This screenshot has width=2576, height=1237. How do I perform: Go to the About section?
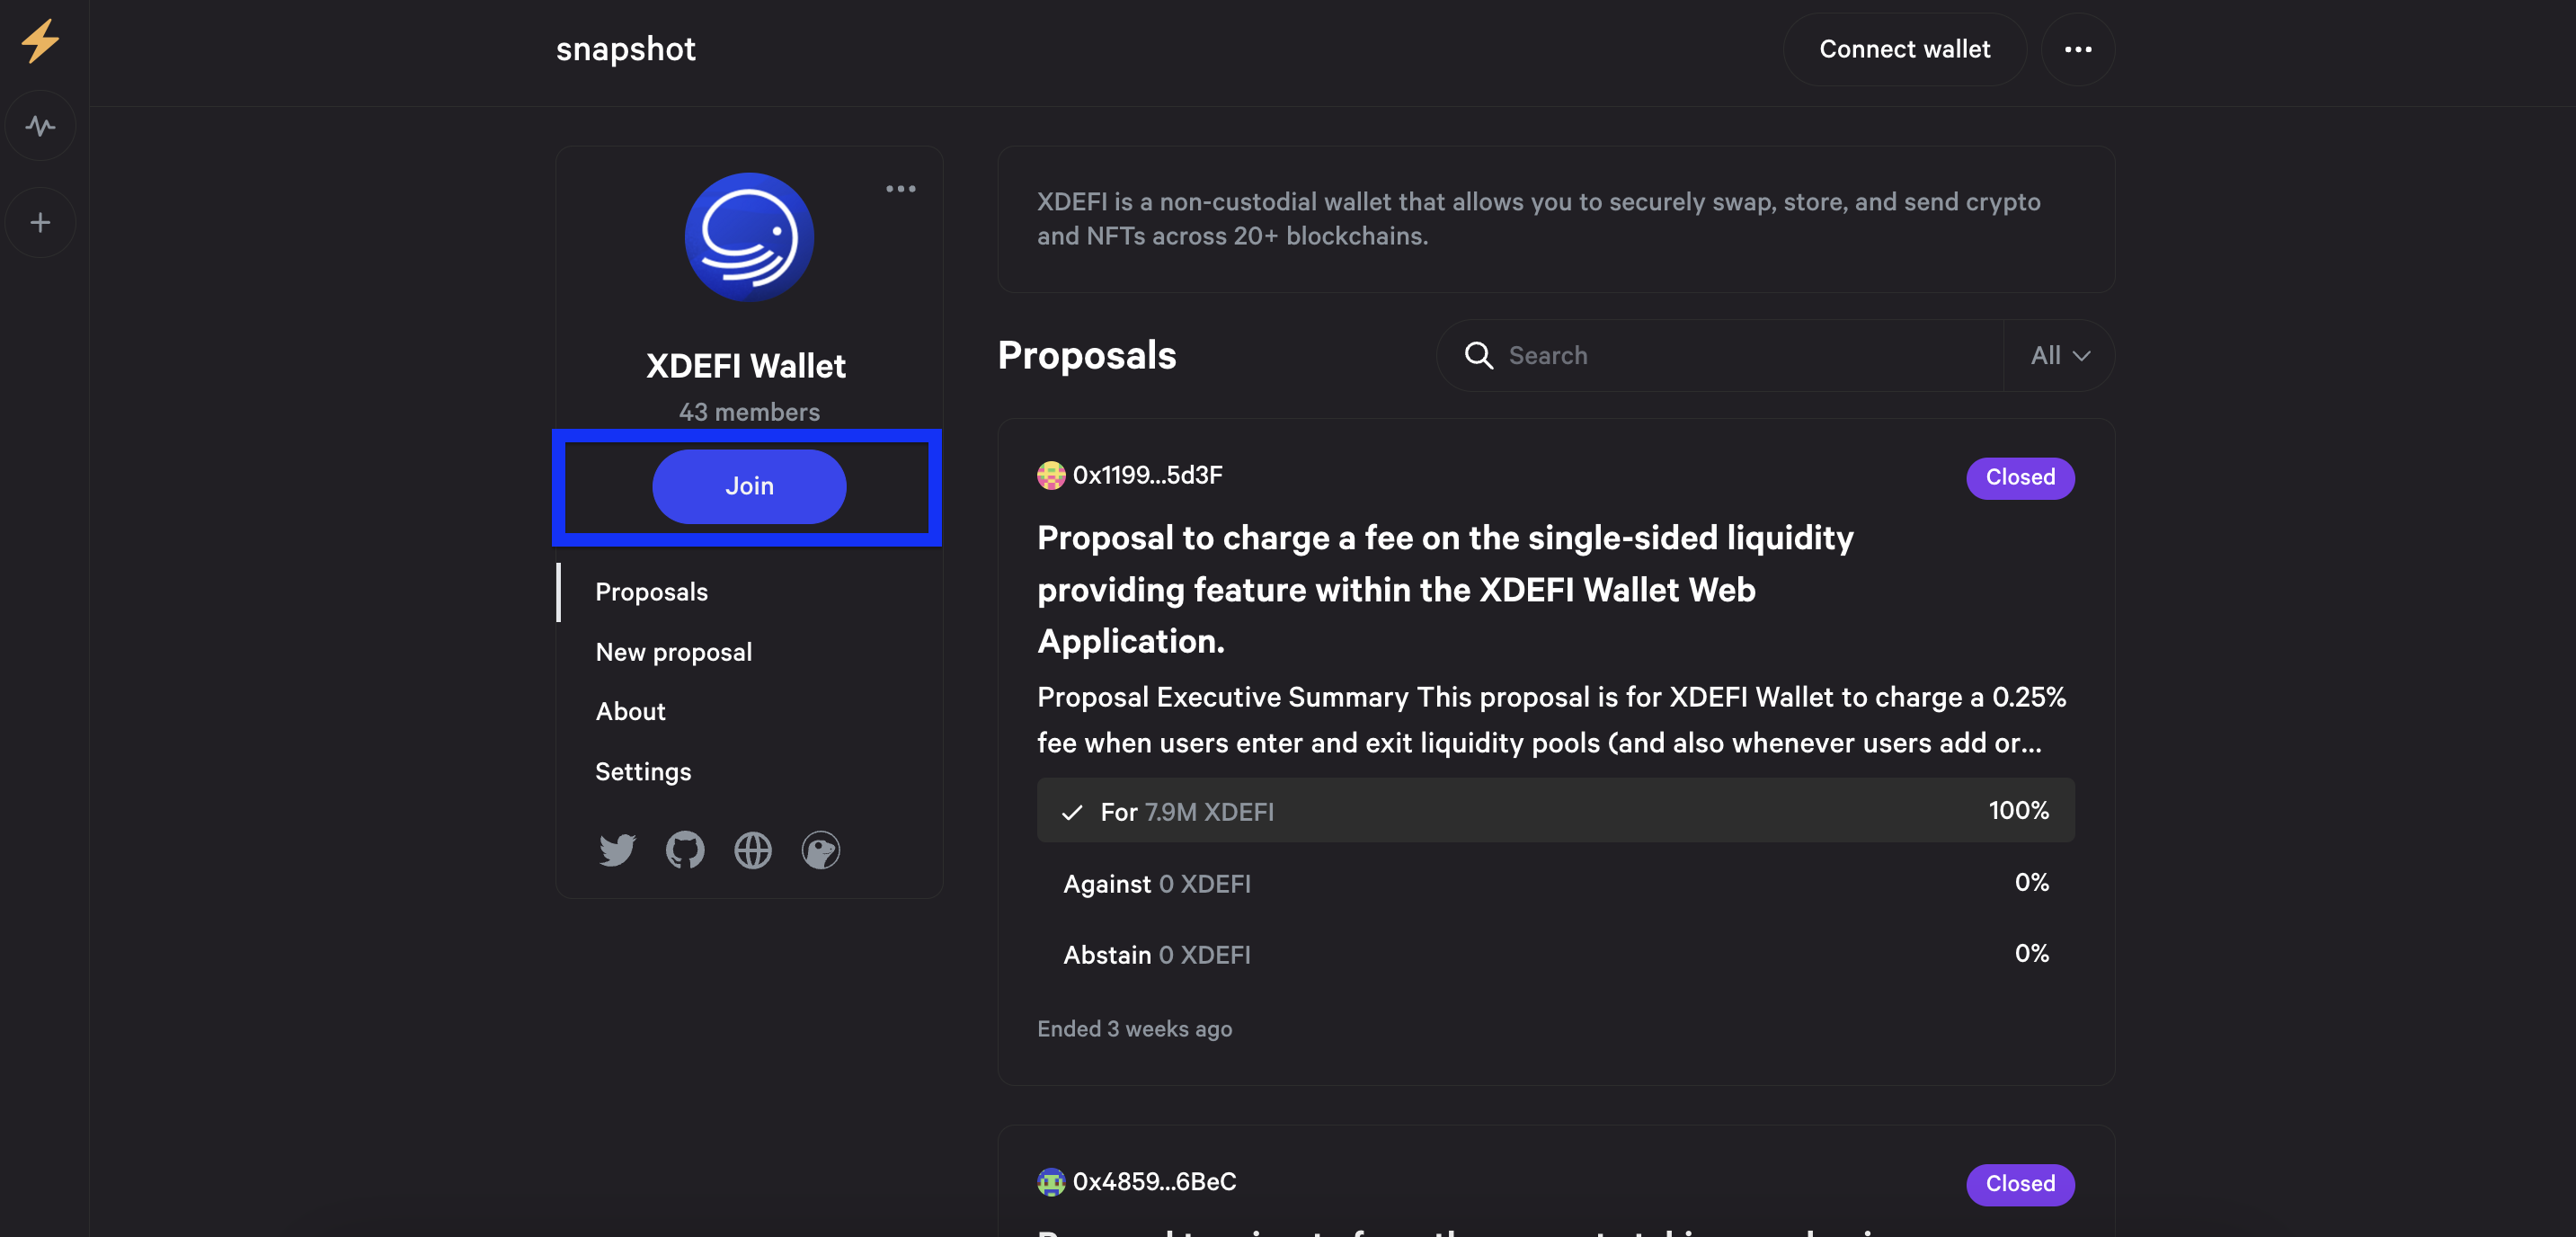coord(630,711)
